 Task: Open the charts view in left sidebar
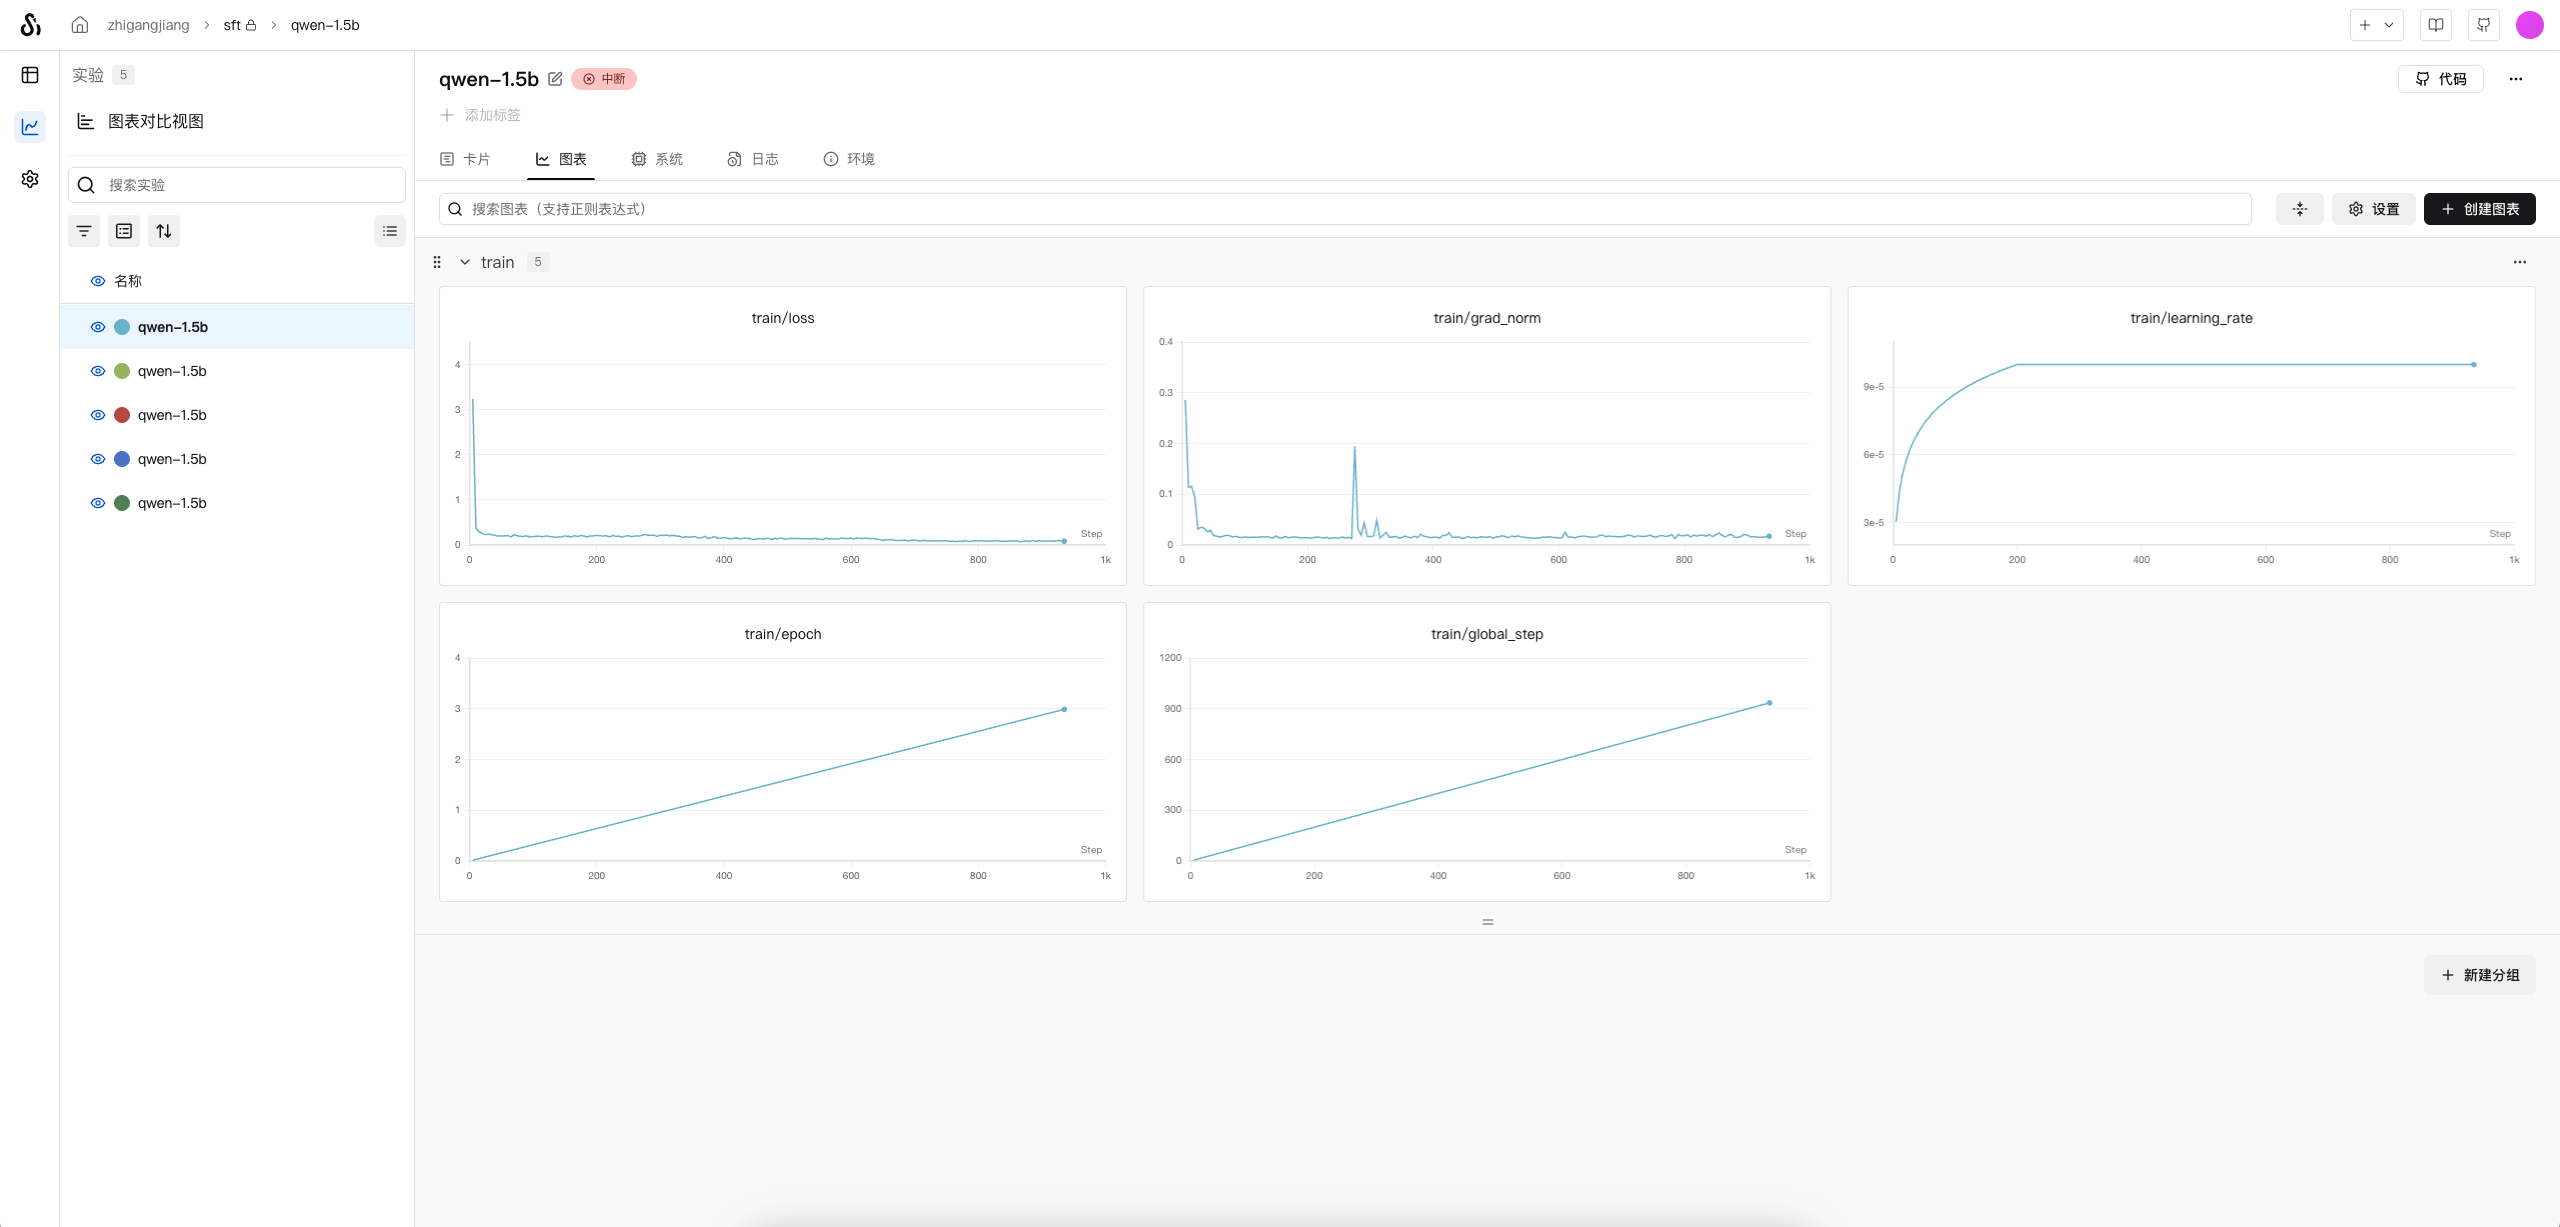(30, 127)
